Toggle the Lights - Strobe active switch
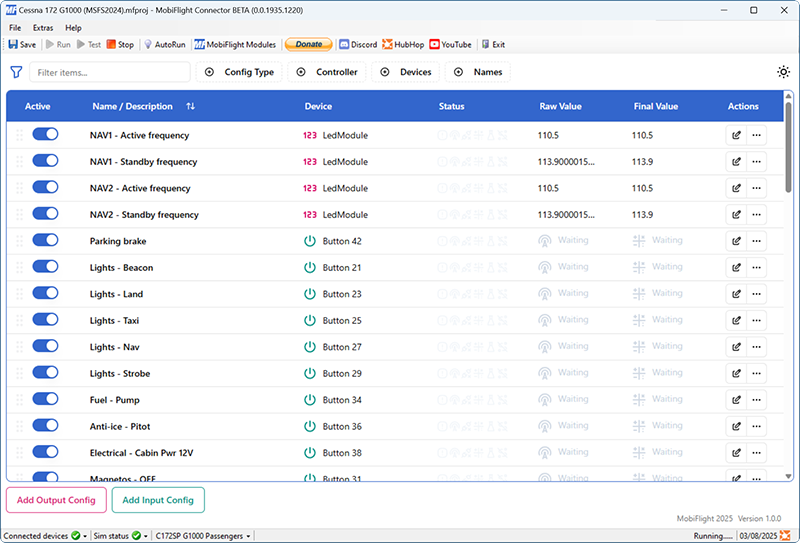Image resolution: width=800 pixels, height=543 pixels. [x=45, y=373]
